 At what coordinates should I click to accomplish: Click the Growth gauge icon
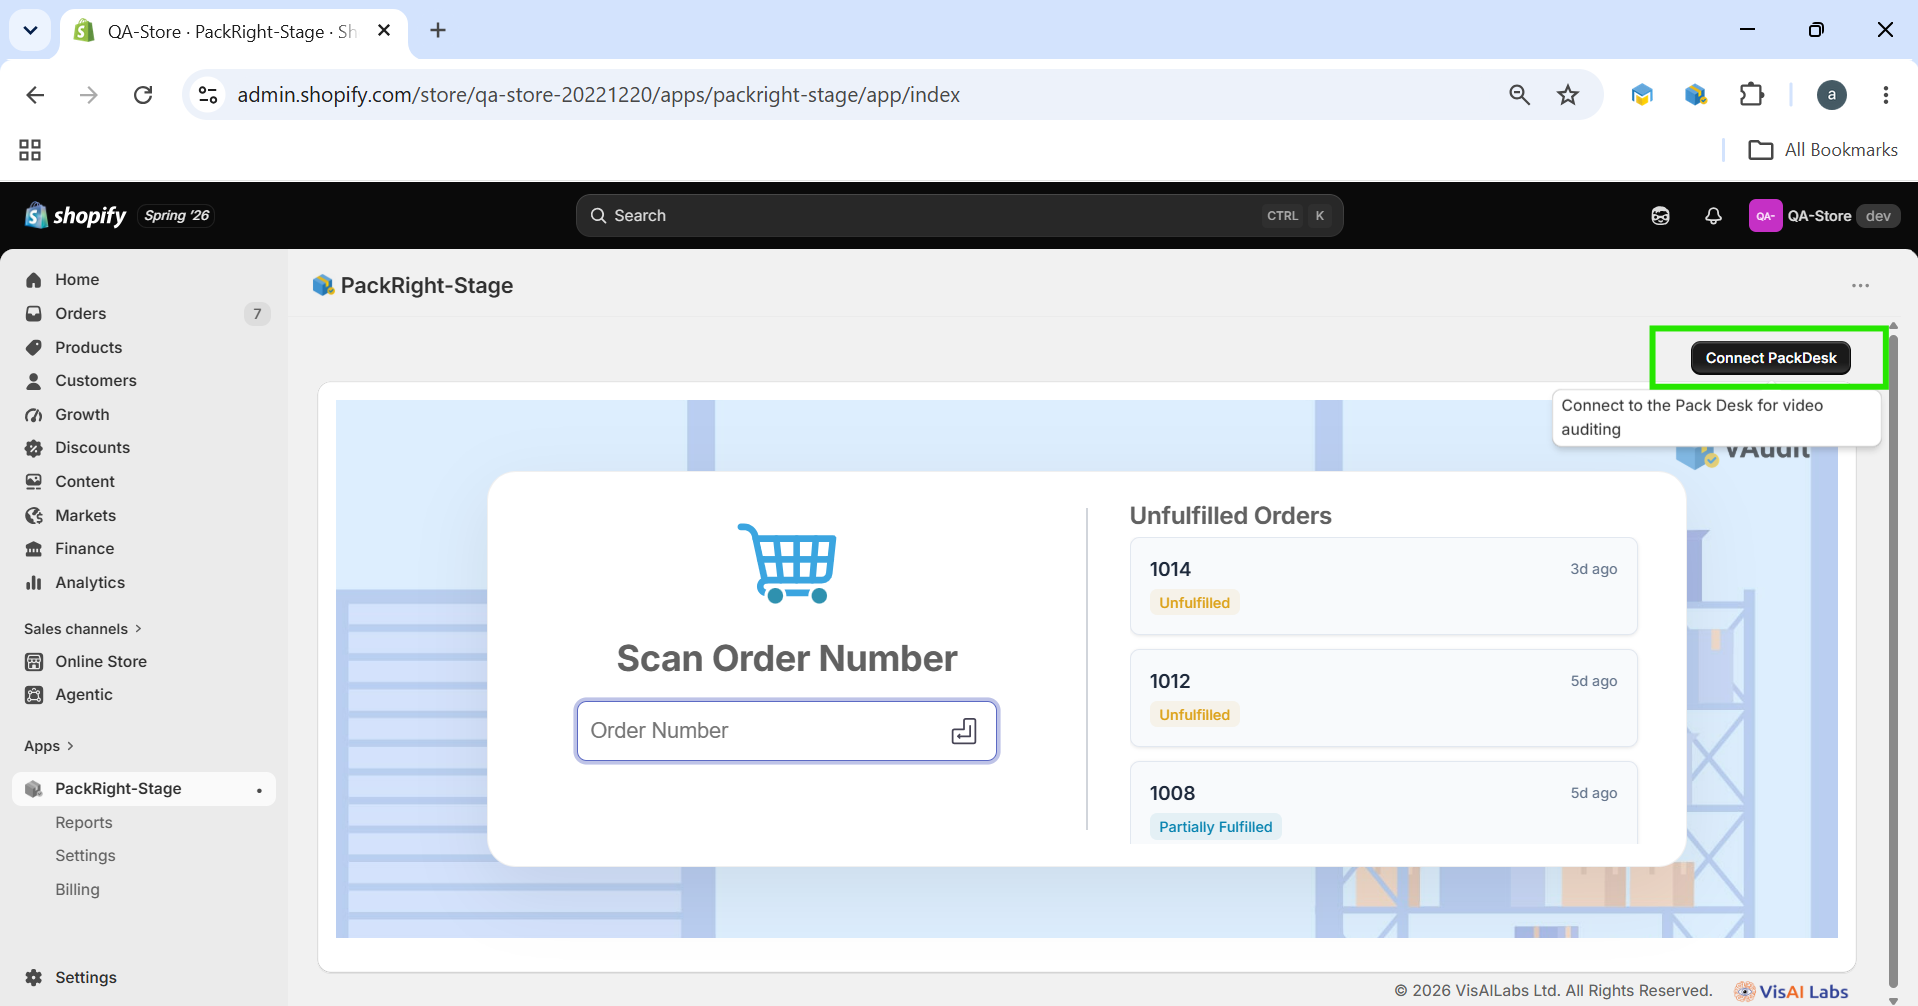coord(34,415)
